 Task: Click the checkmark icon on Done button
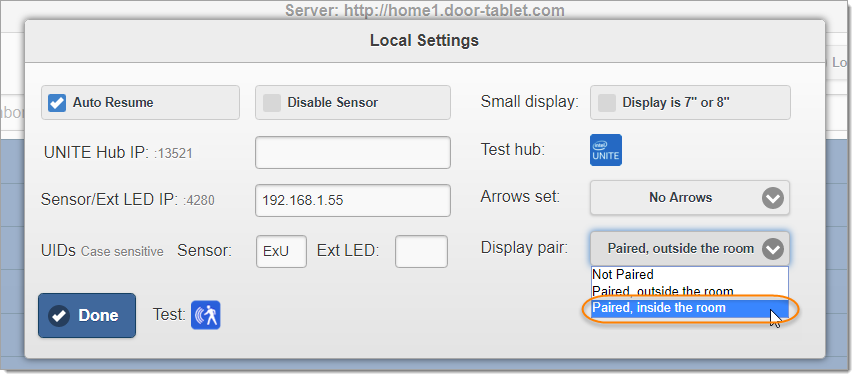pyautogui.click(x=59, y=315)
